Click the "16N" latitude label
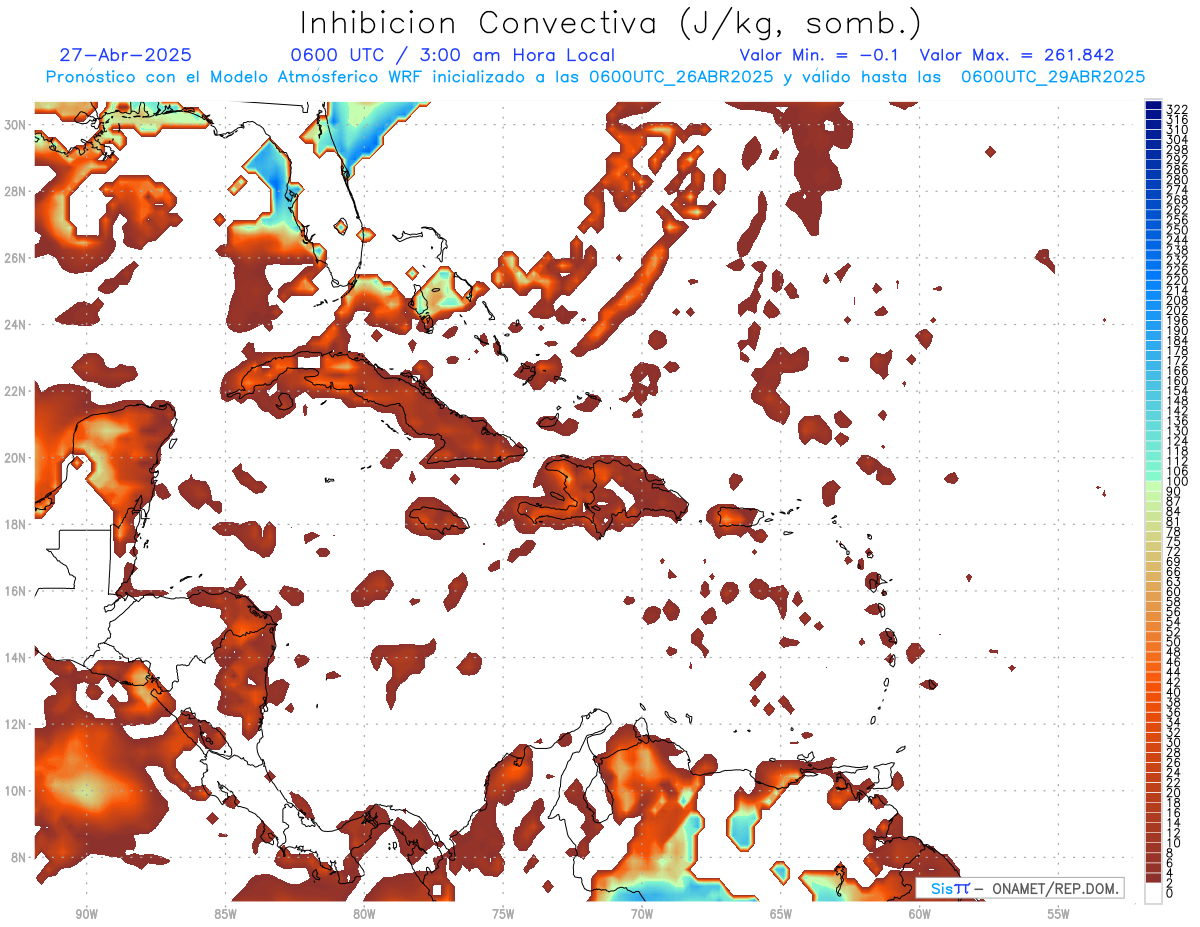Screen dimensions: 1200x927 coord(15,591)
